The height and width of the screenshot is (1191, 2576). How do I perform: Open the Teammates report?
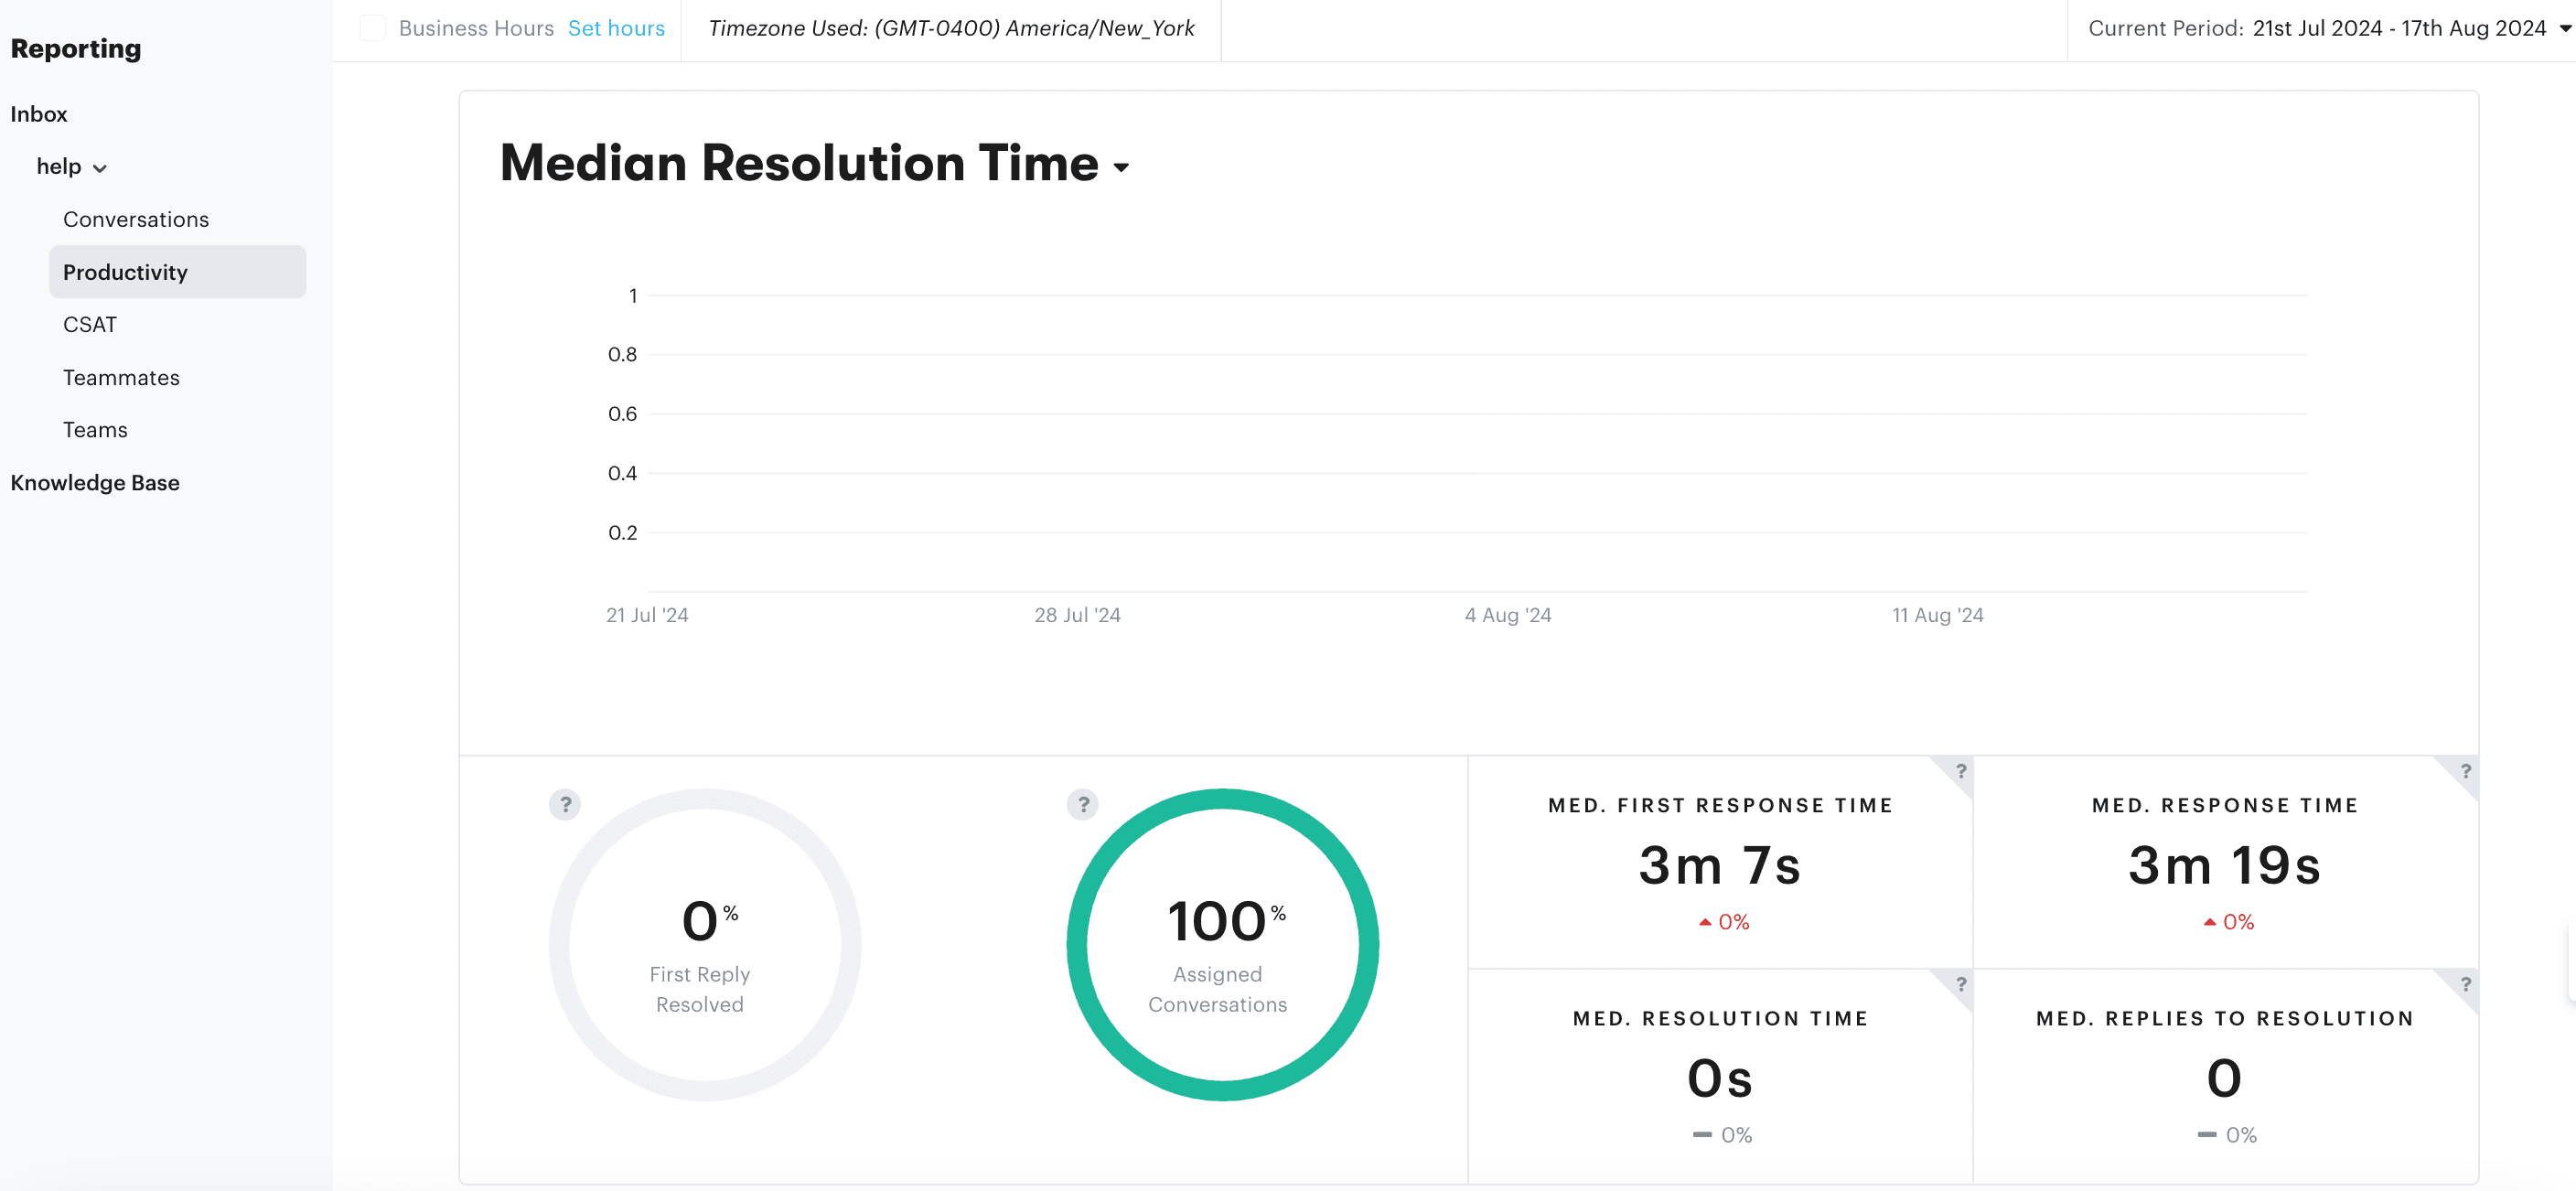(121, 377)
